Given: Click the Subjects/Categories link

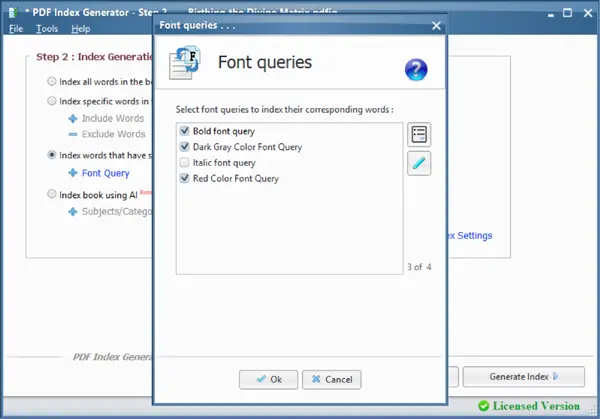Looking at the screenshot, I should point(117,212).
